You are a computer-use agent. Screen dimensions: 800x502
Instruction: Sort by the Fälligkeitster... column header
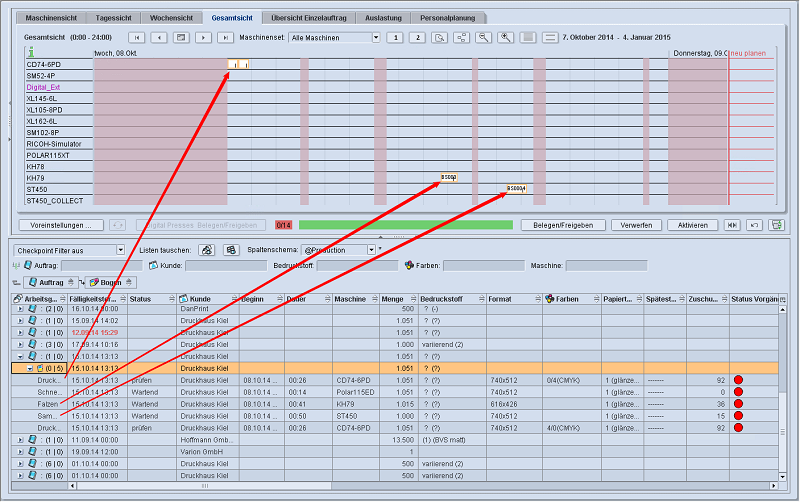point(96,299)
